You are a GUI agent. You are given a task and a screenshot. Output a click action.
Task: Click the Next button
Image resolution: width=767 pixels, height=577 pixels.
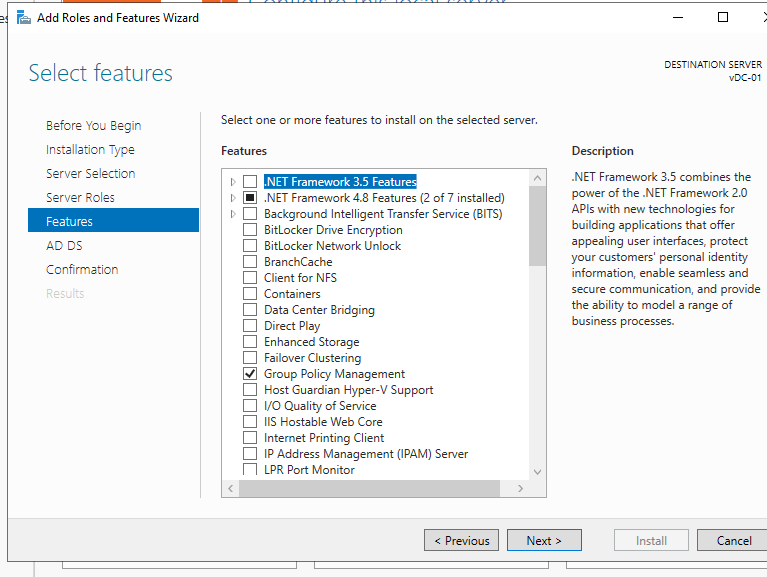point(544,540)
